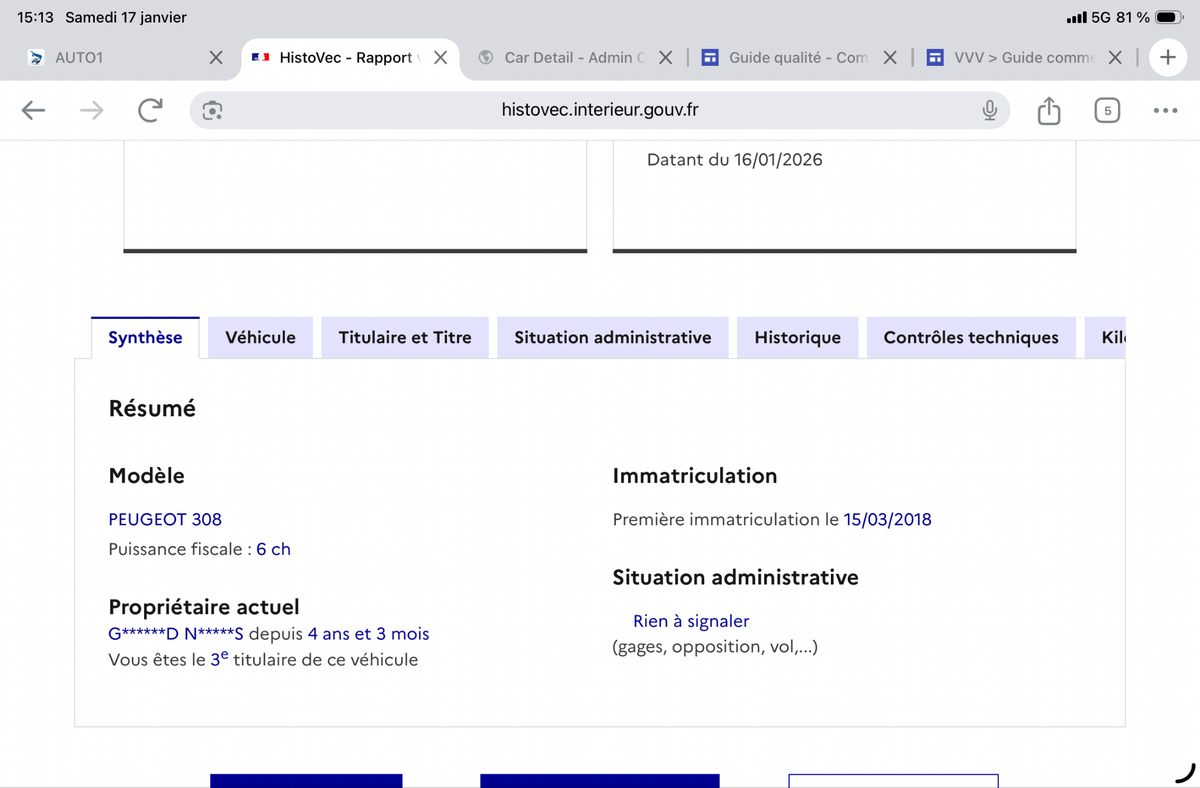Image resolution: width=1200 pixels, height=788 pixels.
Task: Close the Guide qualité tab
Action: (x=890, y=57)
